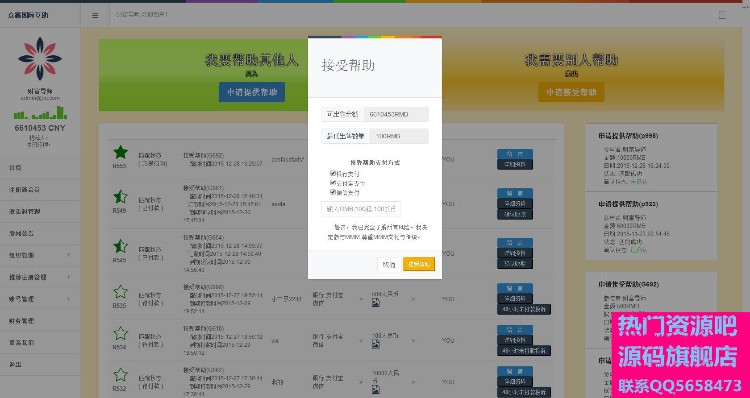Click the 申请提供帮助(p923) card title

pos(628,204)
